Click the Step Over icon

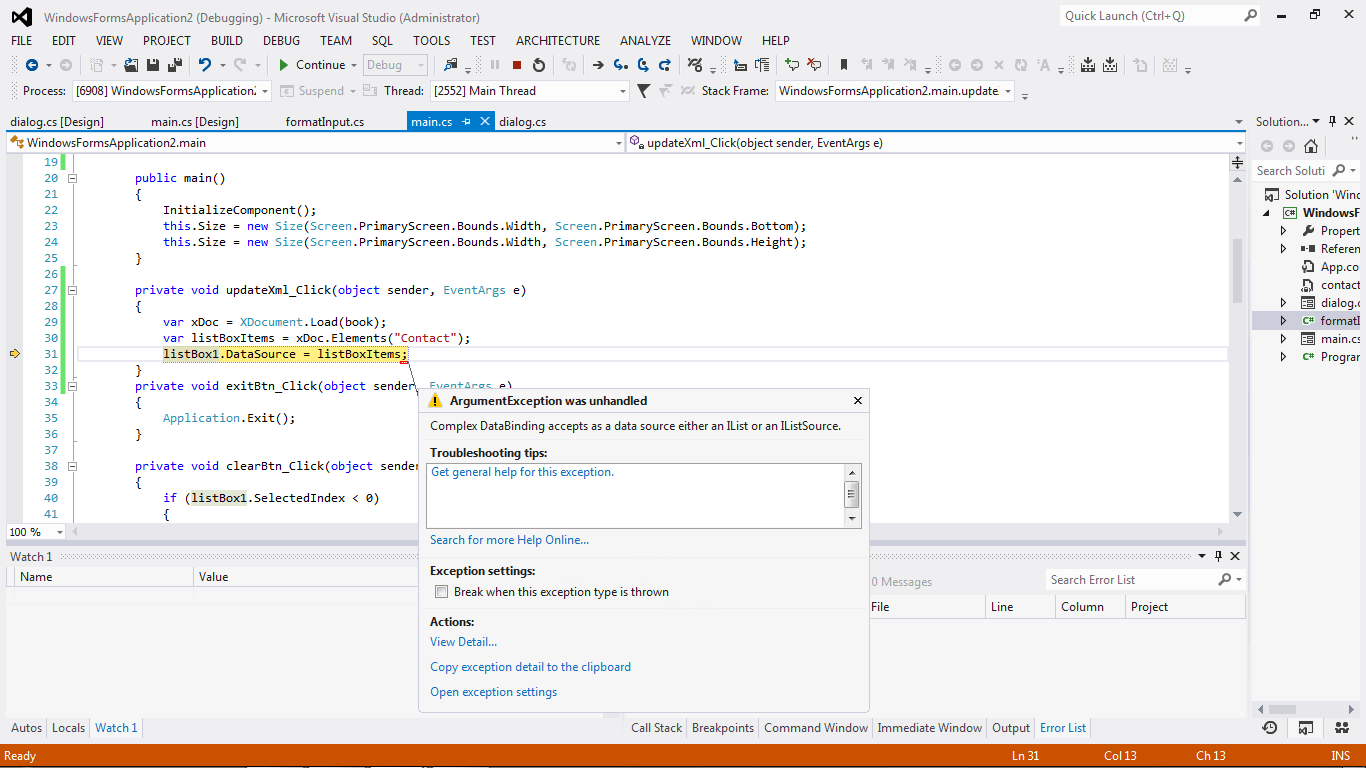pos(642,65)
